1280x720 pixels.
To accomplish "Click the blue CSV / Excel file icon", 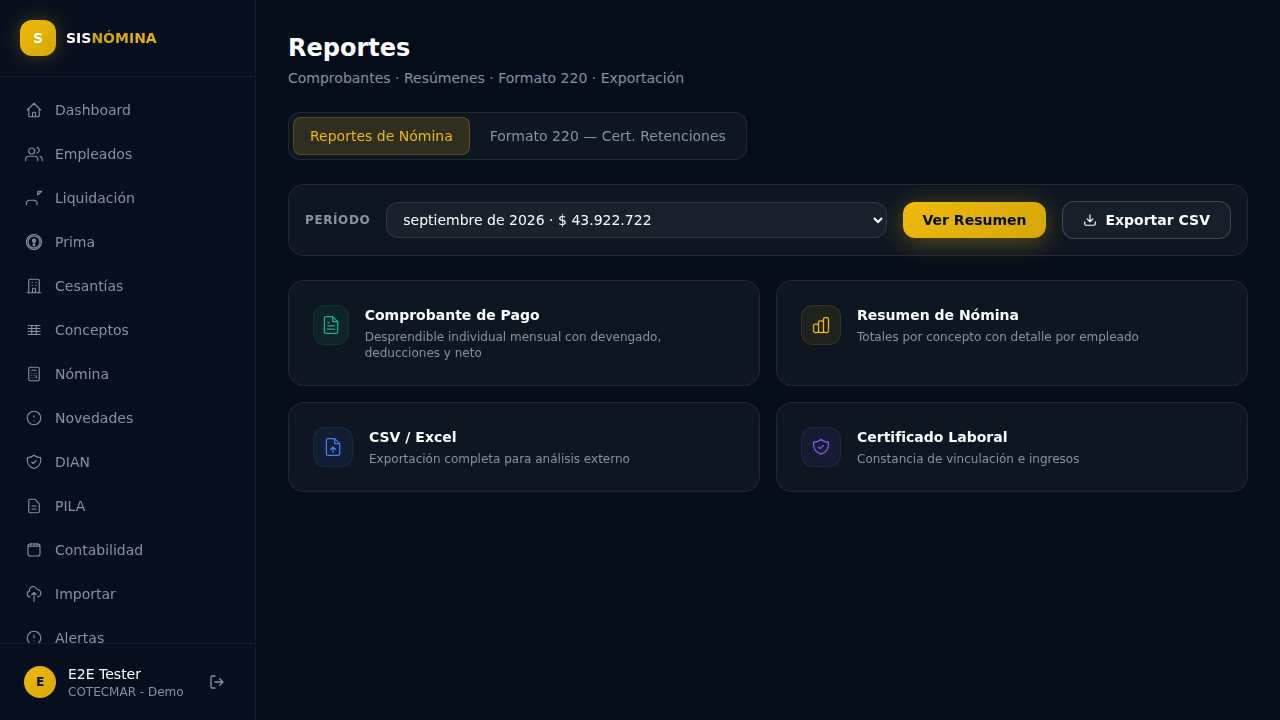I will pyautogui.click(x=333, y=447).
